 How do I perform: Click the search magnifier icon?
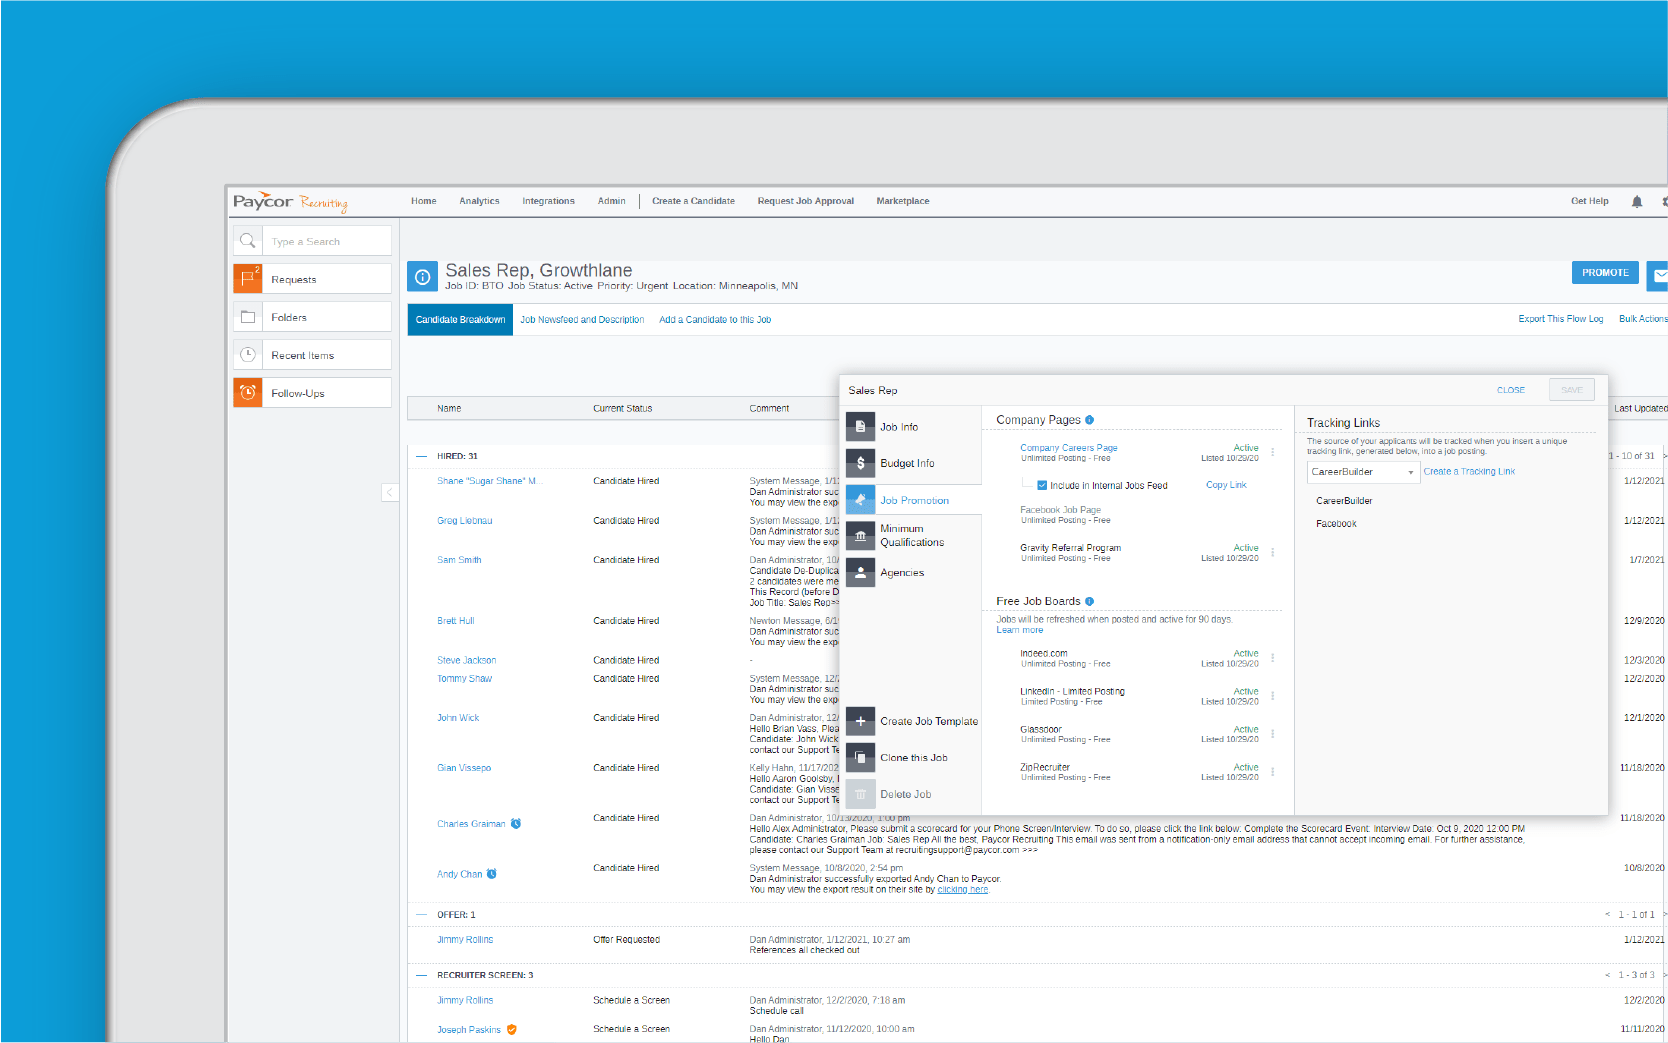pyautogui.click(x=248, y=241)
